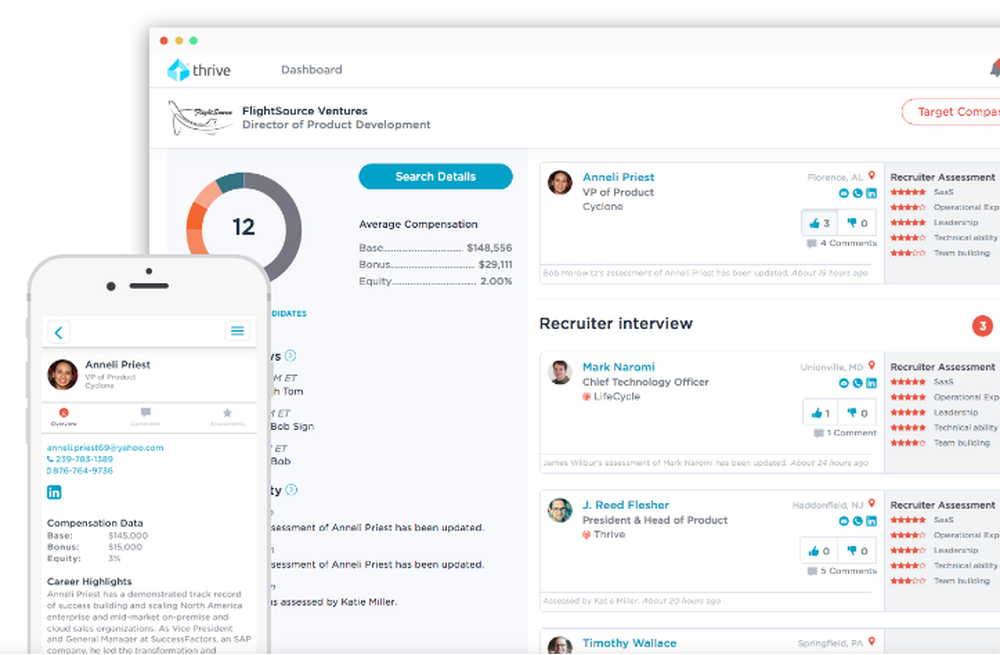1000x655 pixels.
Task: Click the FlightSource Ventures airplane logo
Action: (x=200, y=117)
